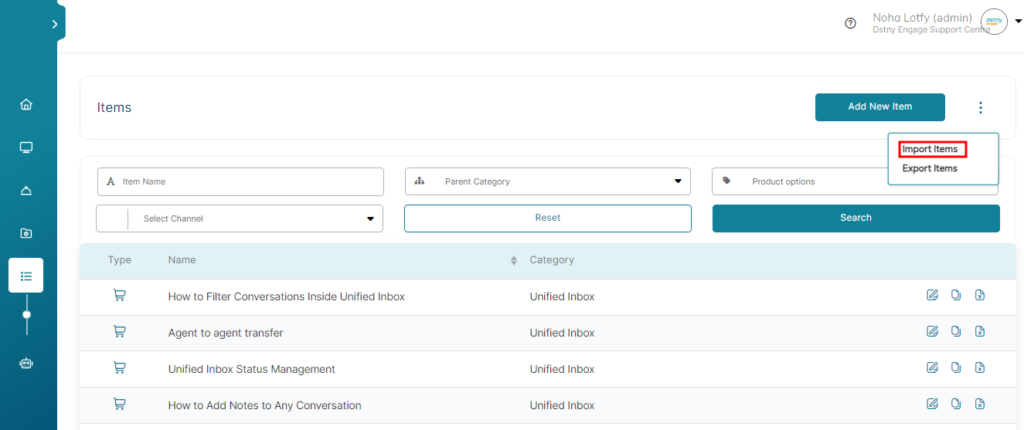Screen dimensions: 1024x430
Task: Click the Add New Item button
Action: [x=880, y=107]
